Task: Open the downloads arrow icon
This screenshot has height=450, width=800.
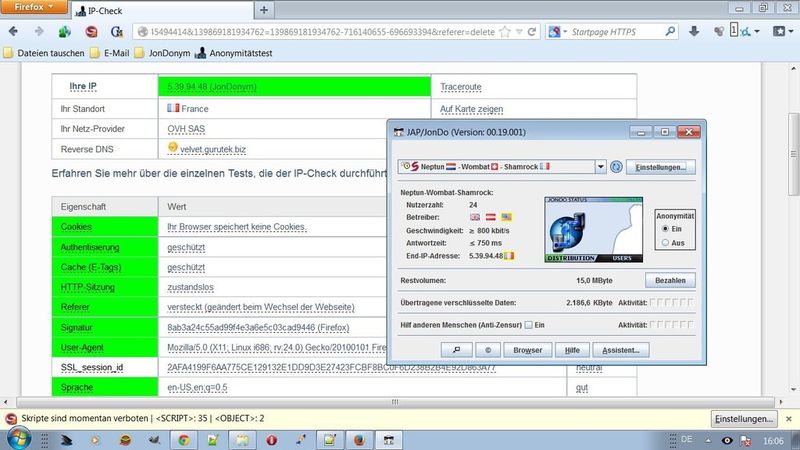Action: (x=694, y=32)
